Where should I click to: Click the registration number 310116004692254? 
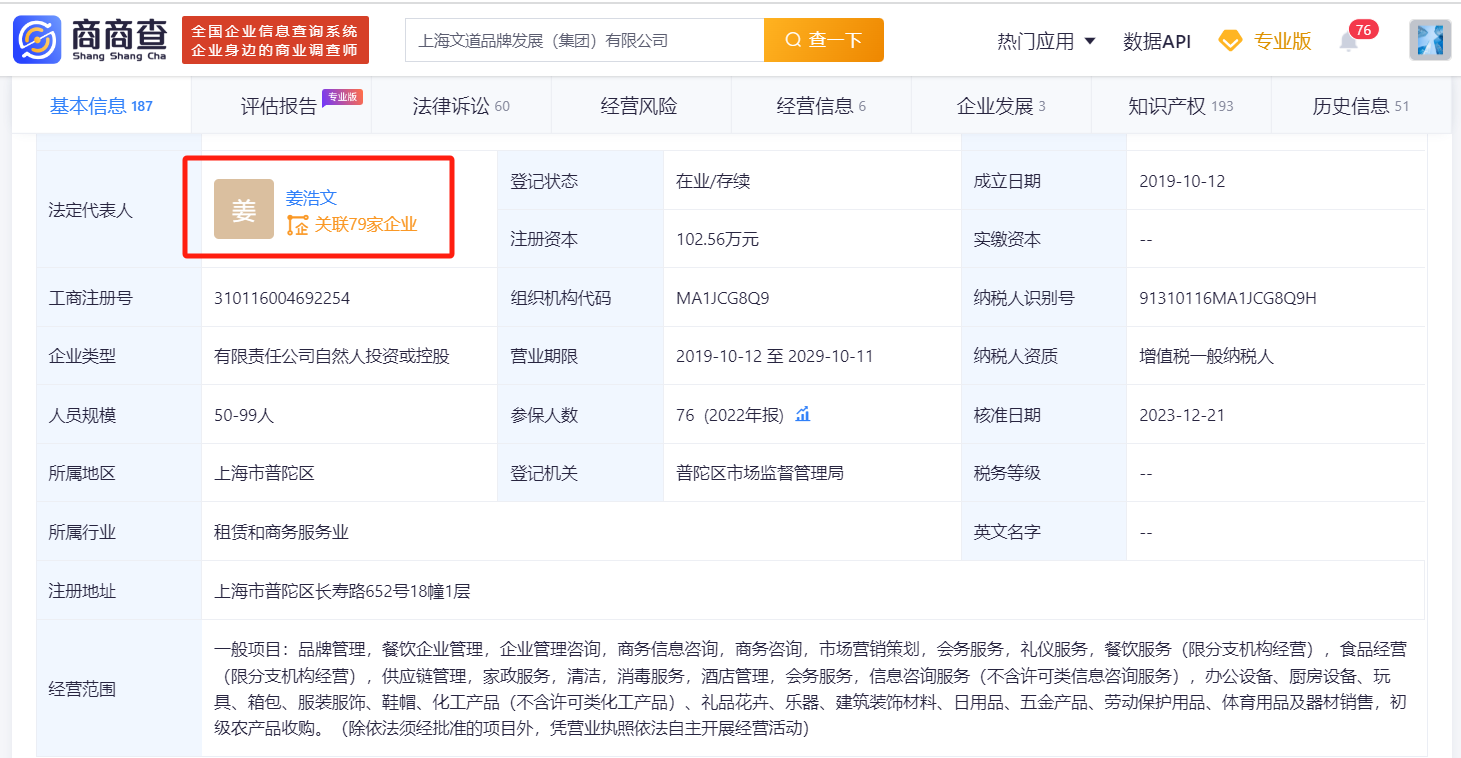282,298
